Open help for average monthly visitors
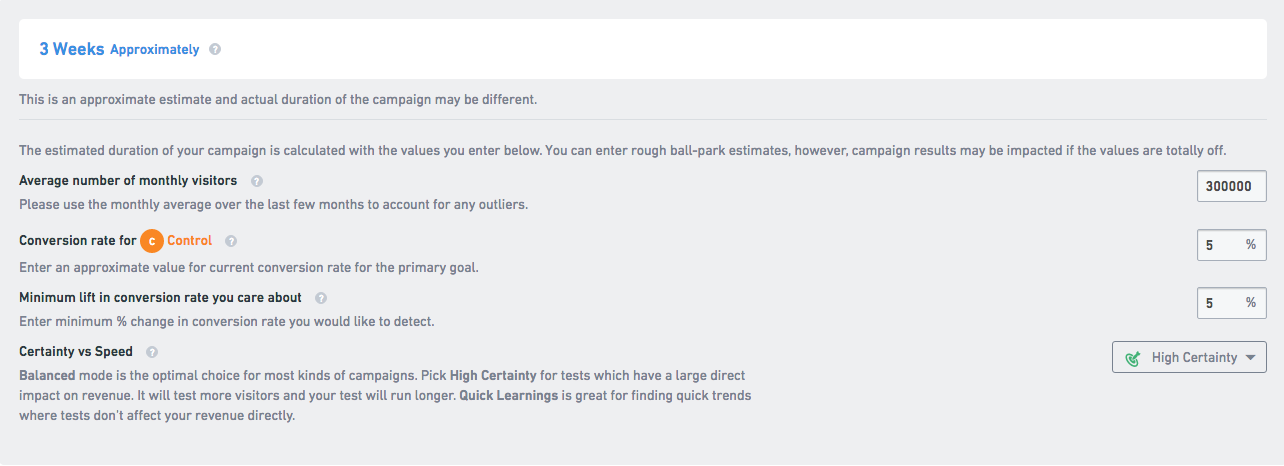 pyautogui.click(x=257, y=181)
